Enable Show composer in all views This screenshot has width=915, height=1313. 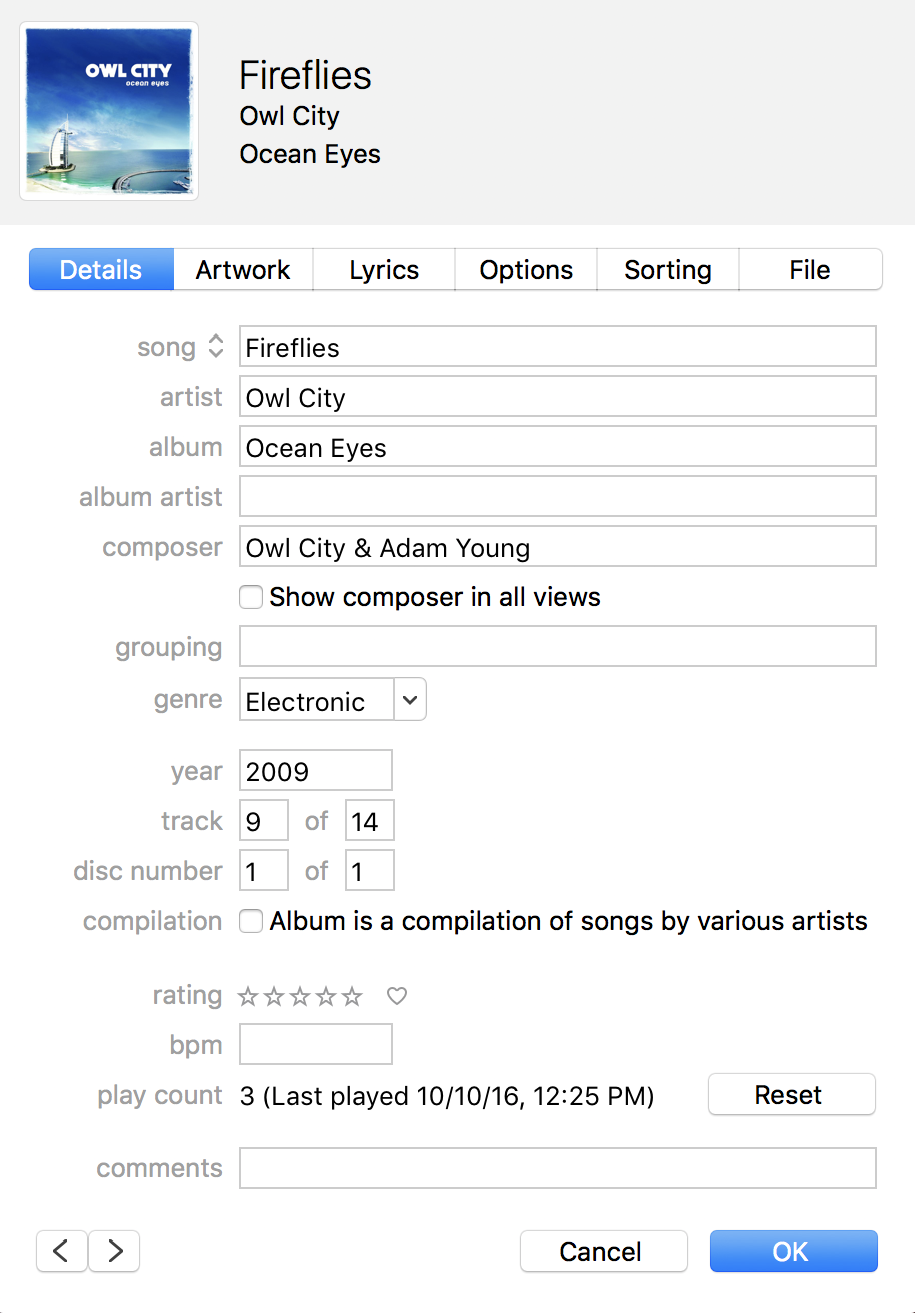coord(251,598)
